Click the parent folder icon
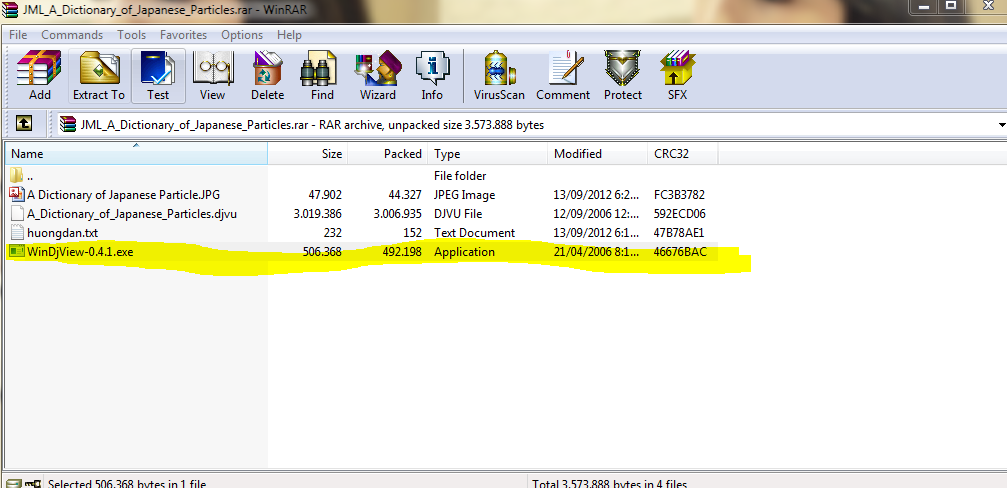 pos(17,175)
